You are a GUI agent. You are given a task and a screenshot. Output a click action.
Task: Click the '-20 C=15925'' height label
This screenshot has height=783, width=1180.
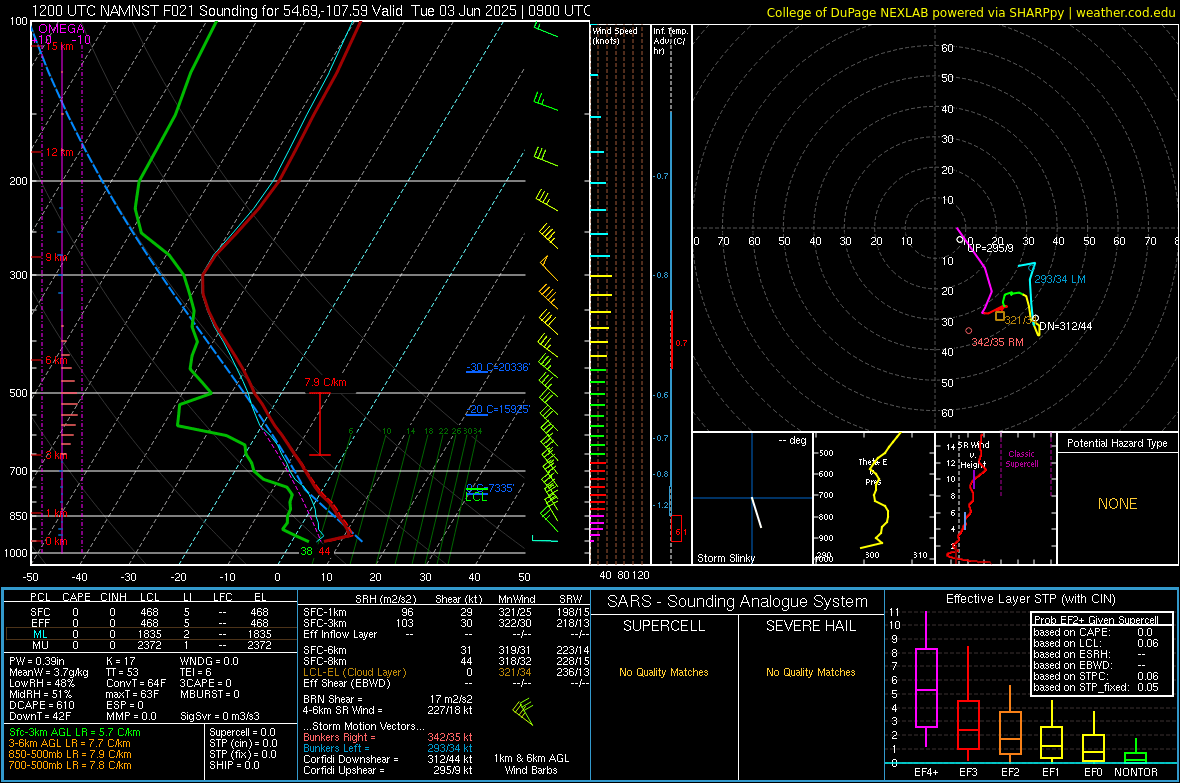click(498, 410)
